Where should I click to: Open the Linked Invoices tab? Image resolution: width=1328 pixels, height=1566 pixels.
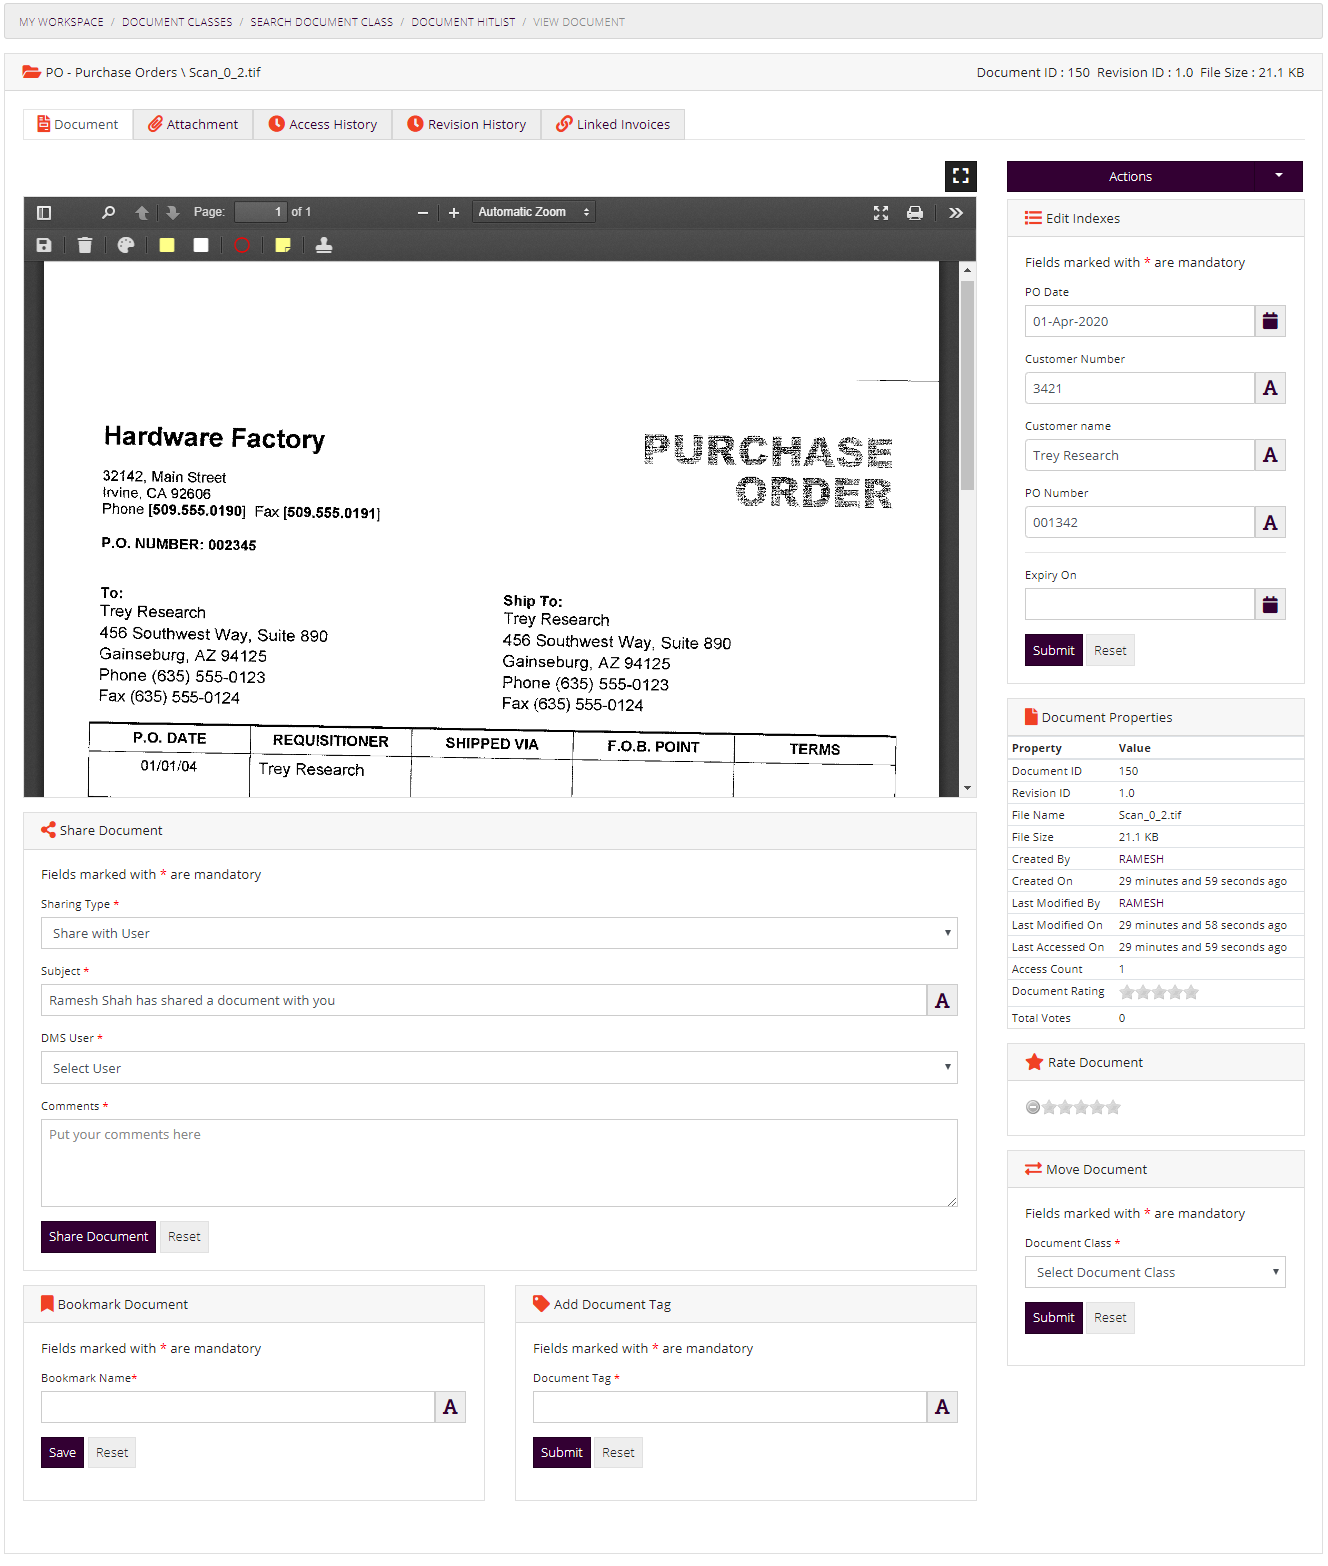[612, 124]
